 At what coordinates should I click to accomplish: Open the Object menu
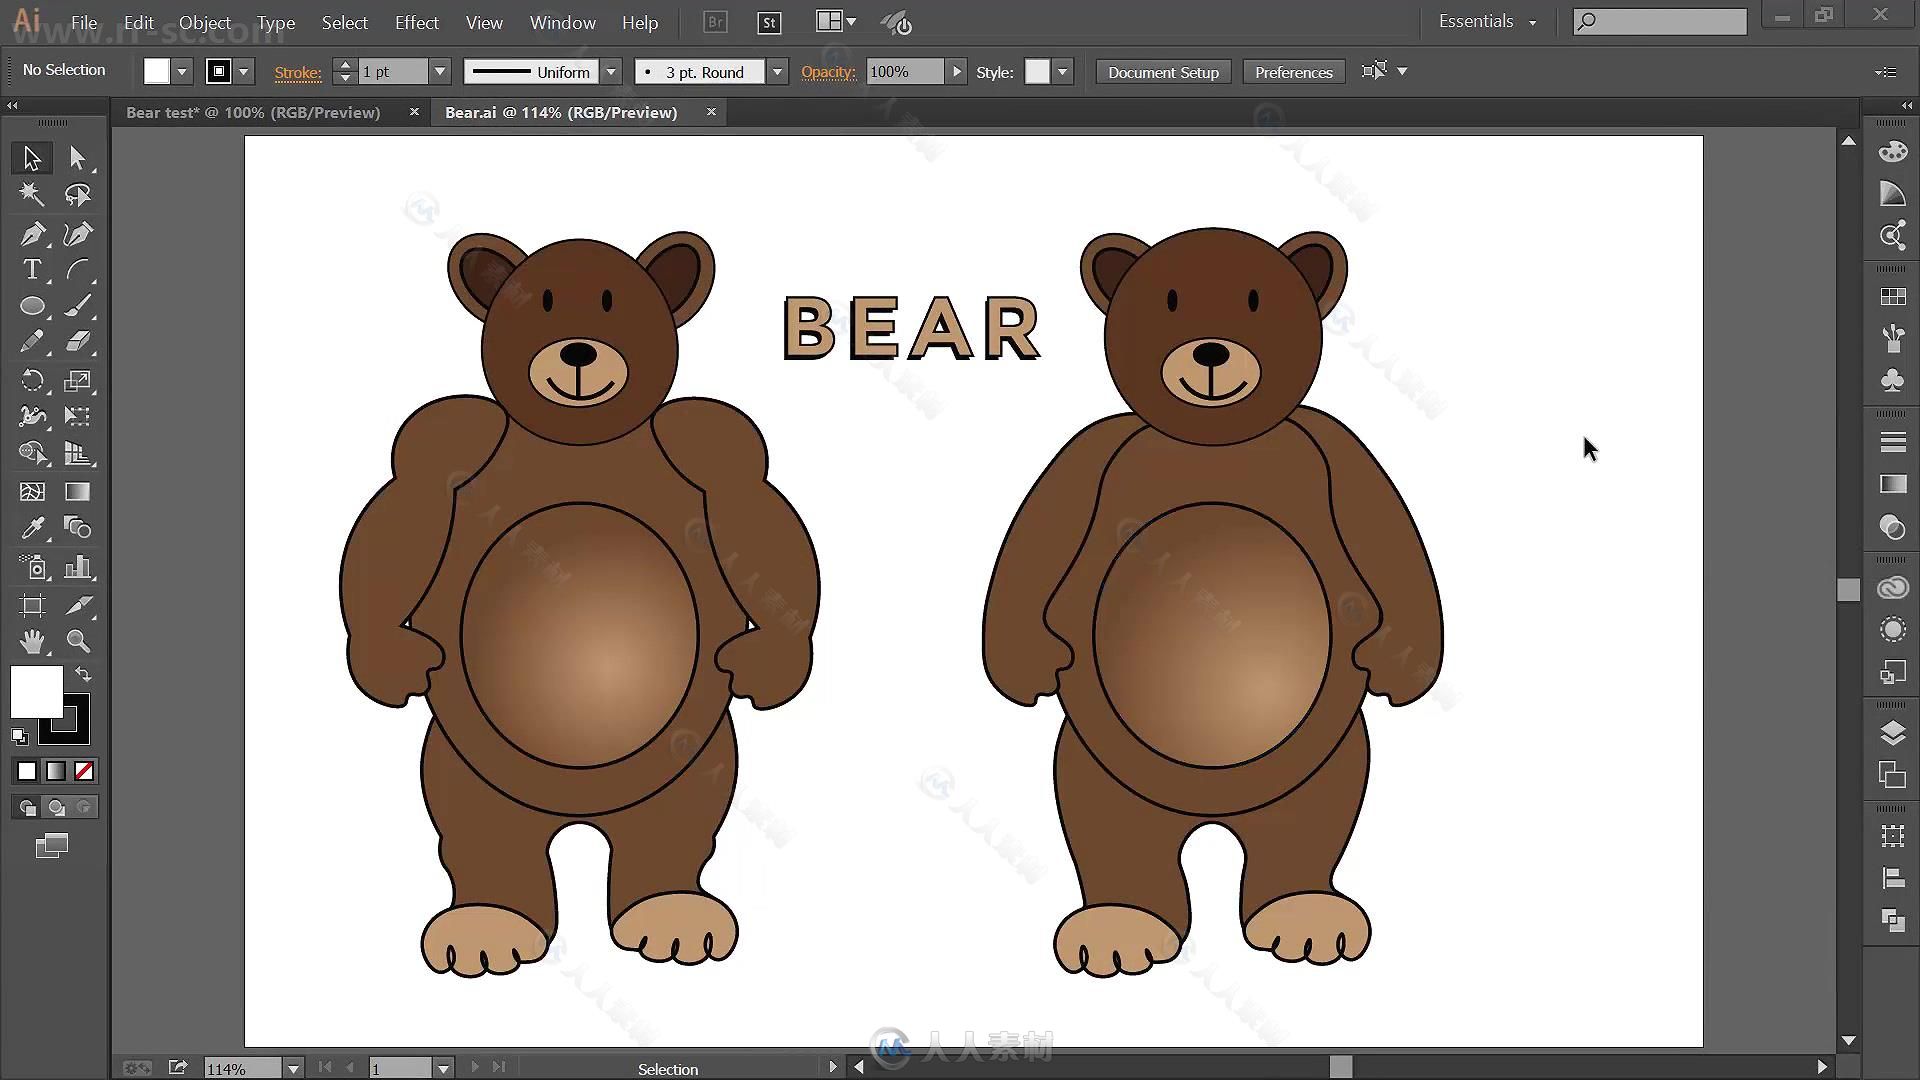pos(205,22)
